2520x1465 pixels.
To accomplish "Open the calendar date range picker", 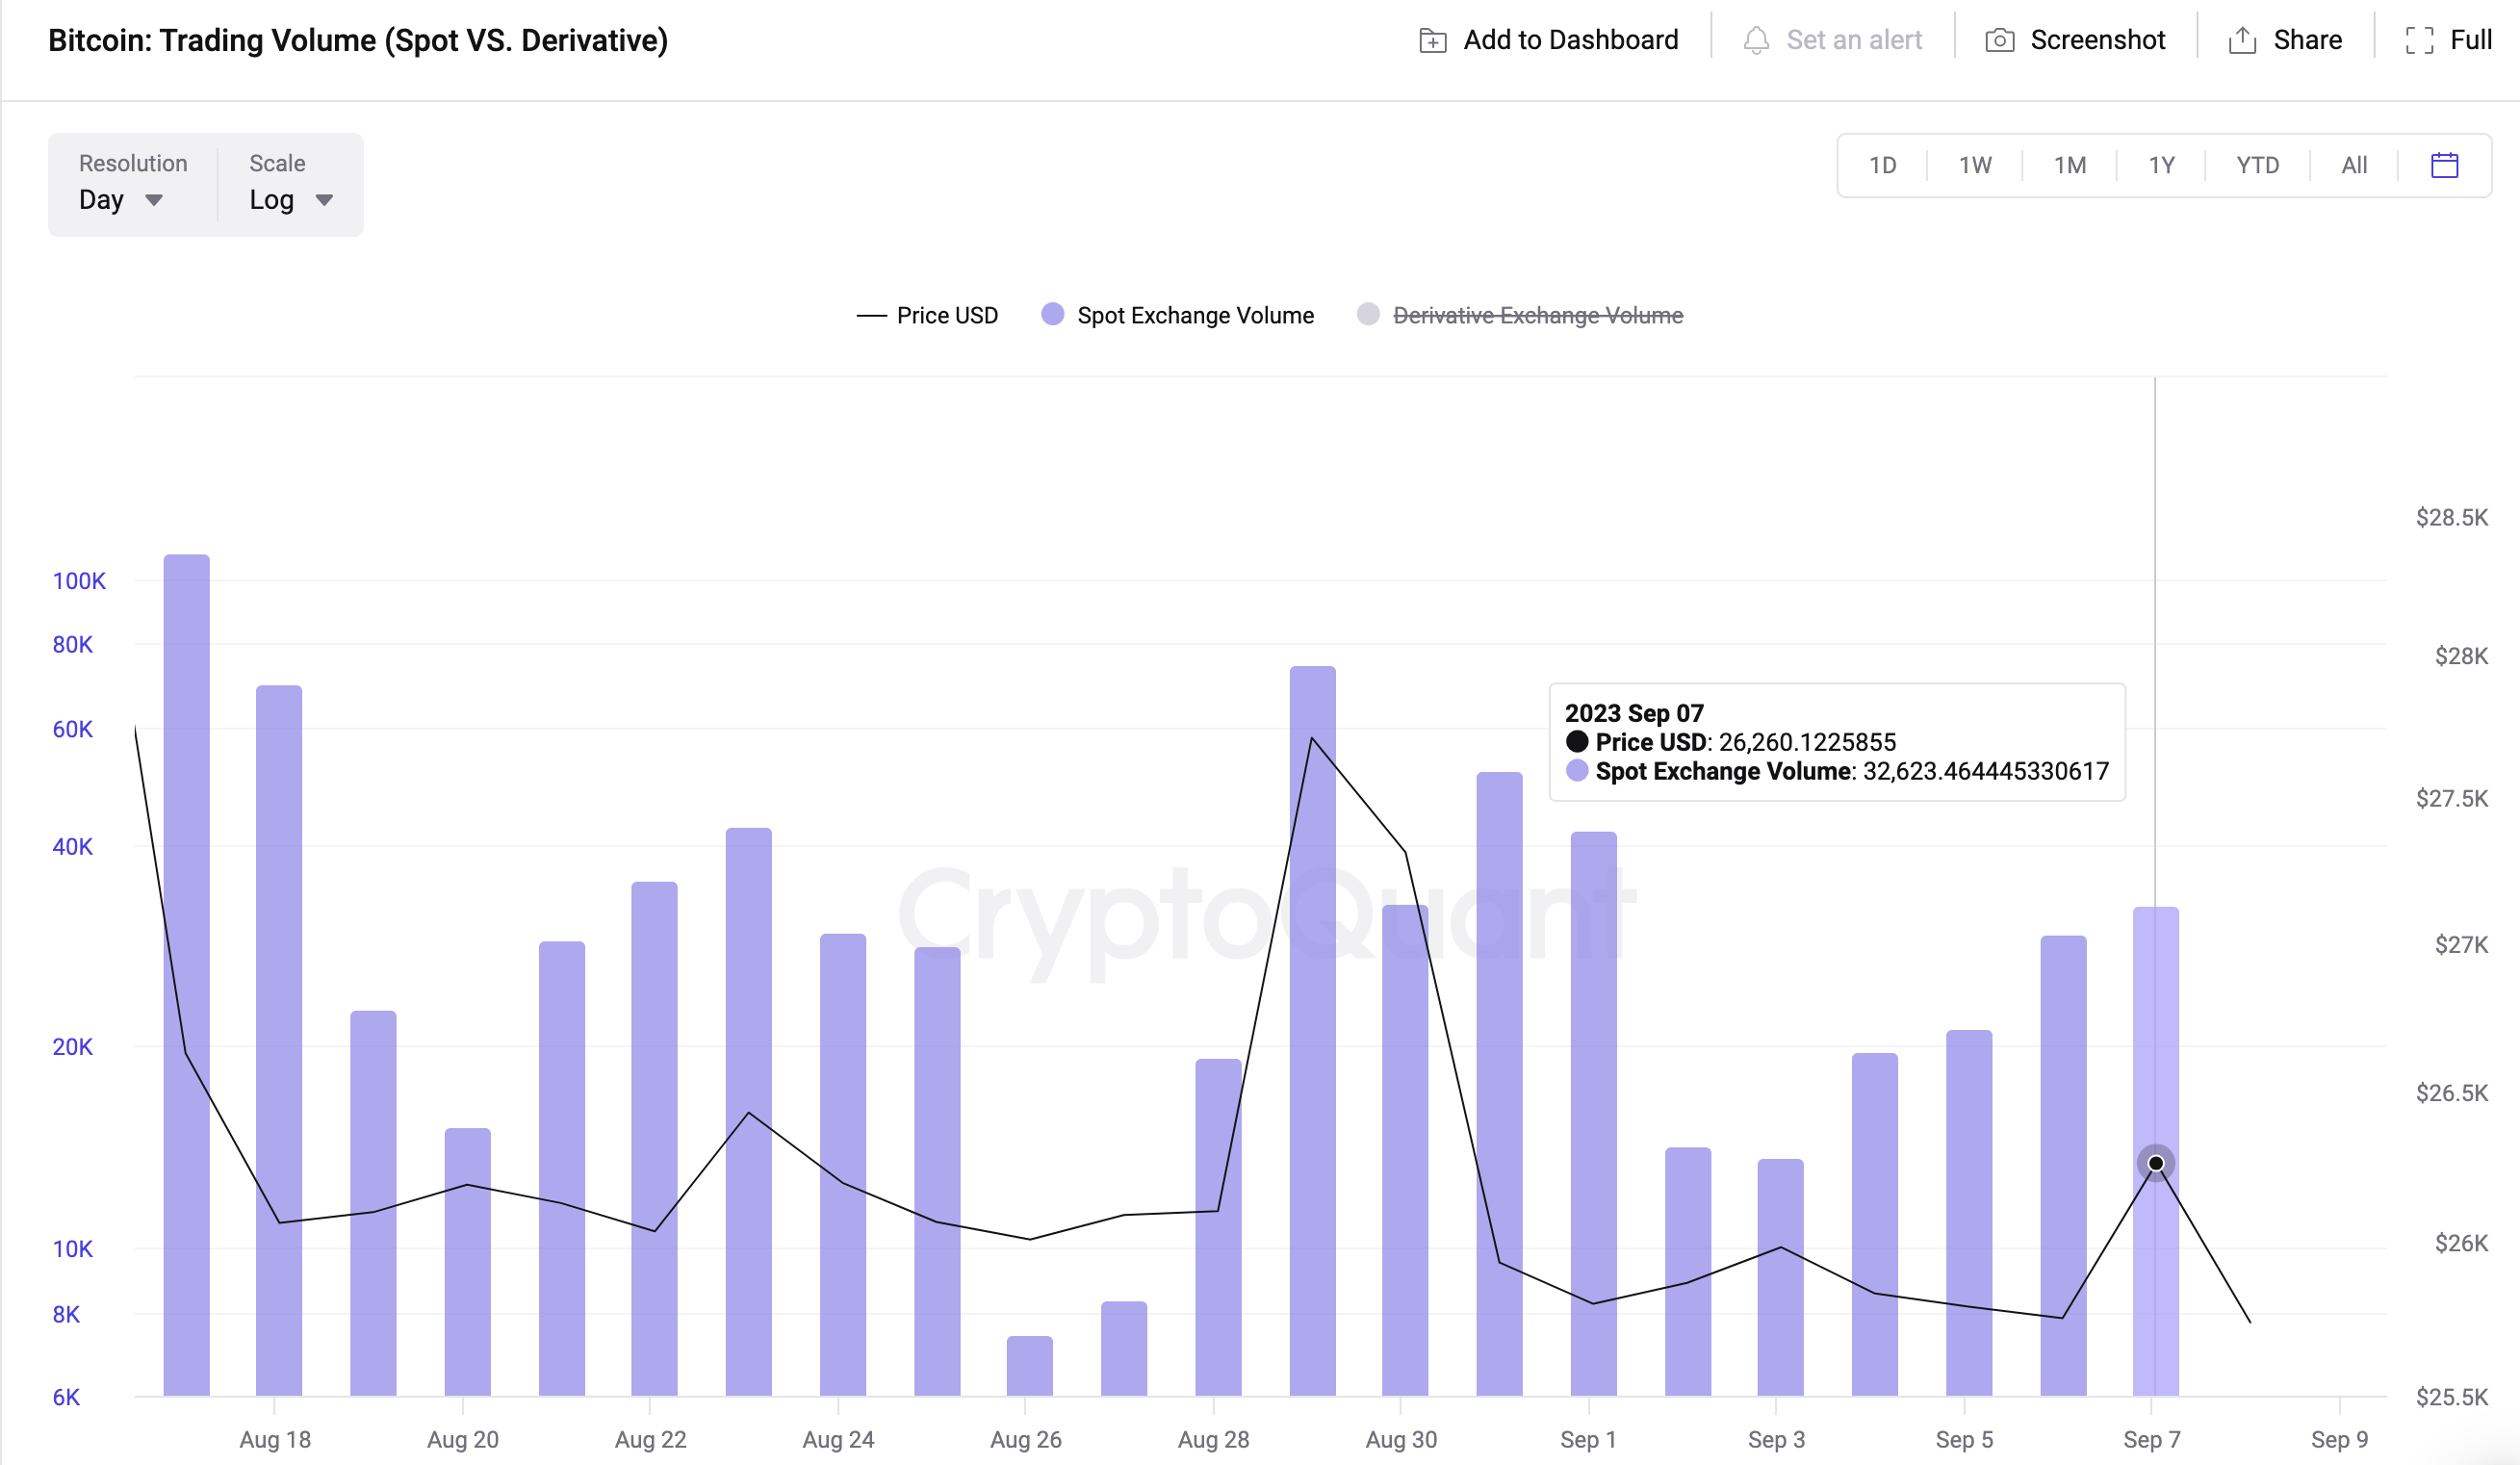I will click(2444, 165).
